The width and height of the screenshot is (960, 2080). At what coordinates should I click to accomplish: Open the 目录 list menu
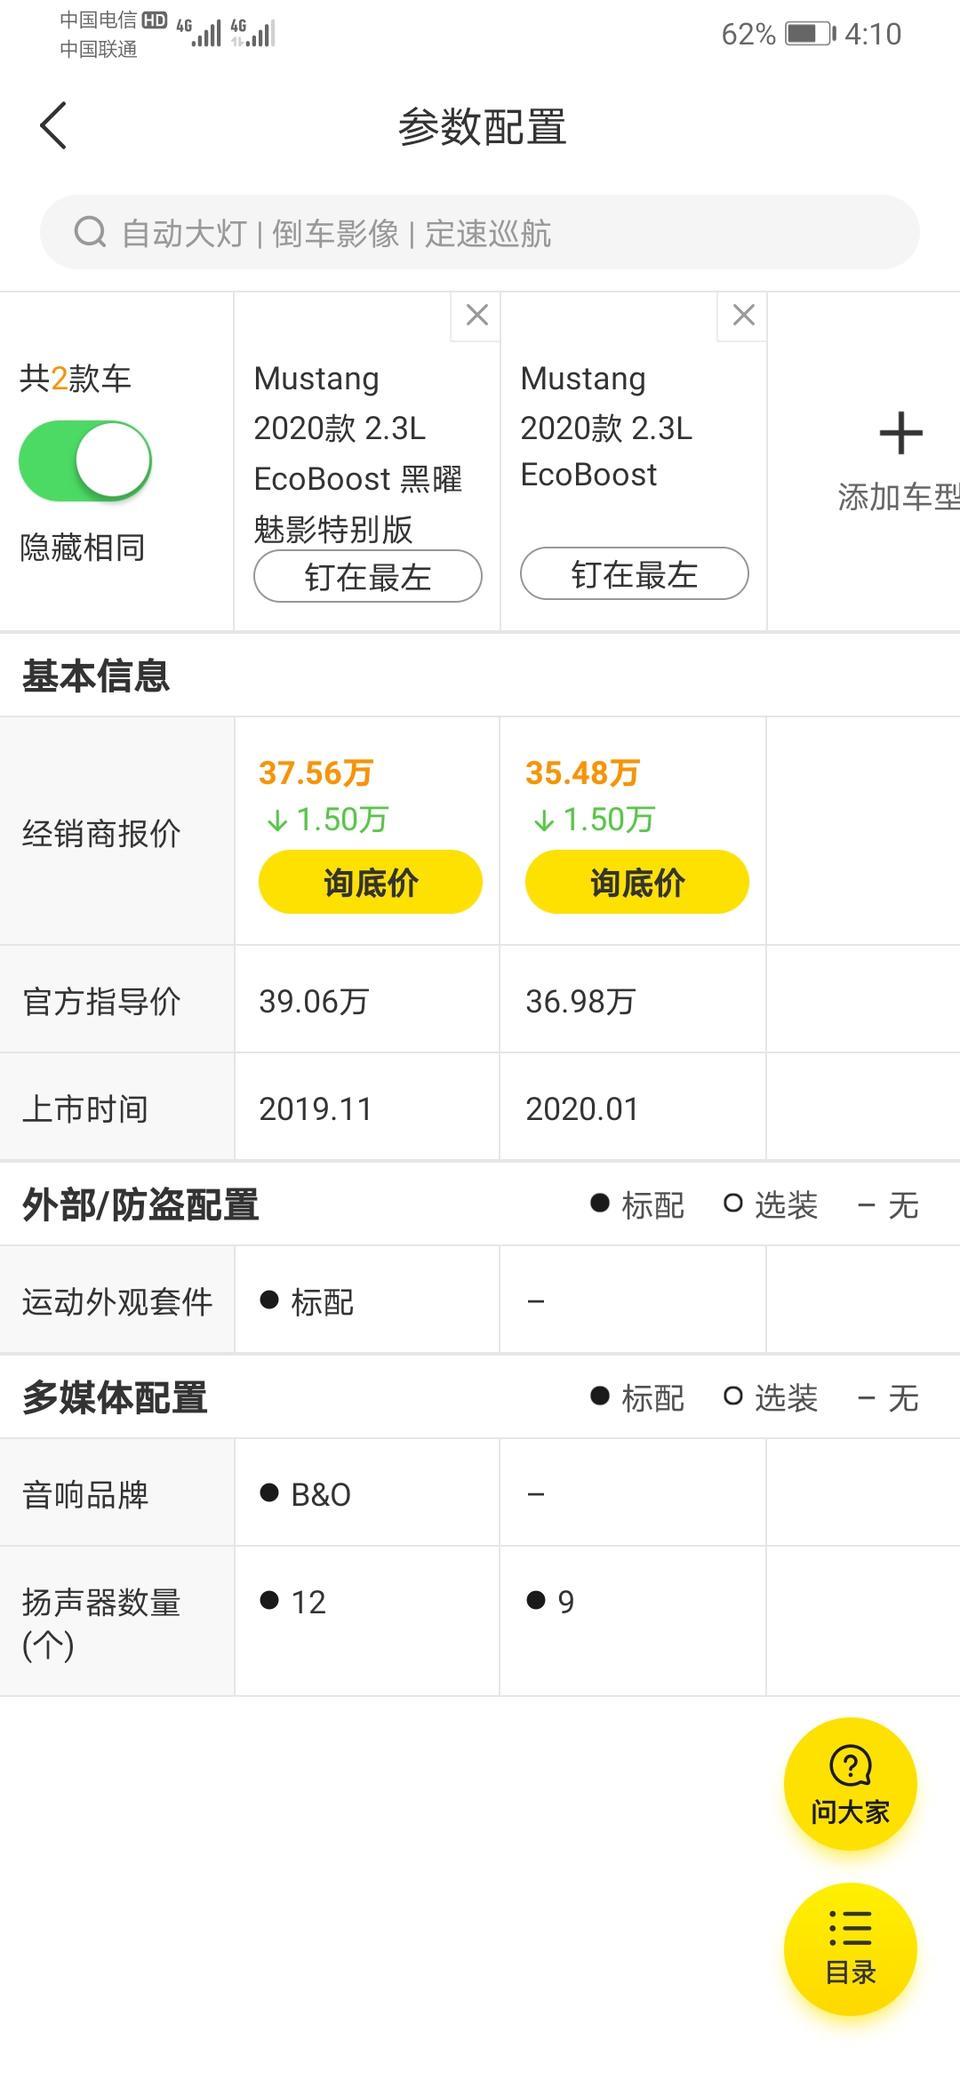[x=850, y=1949]
